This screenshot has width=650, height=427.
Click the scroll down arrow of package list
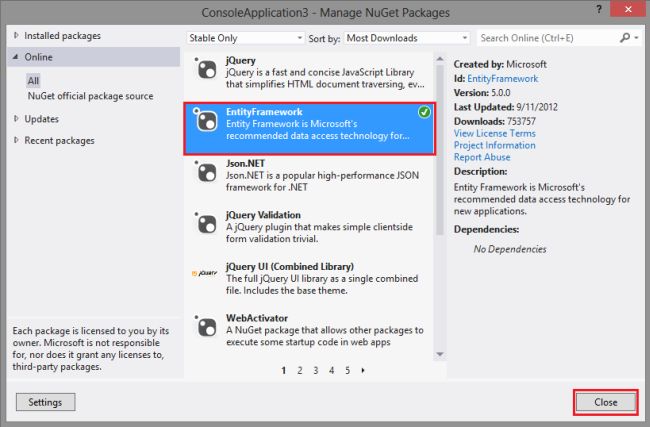click(x=440, y=354)
